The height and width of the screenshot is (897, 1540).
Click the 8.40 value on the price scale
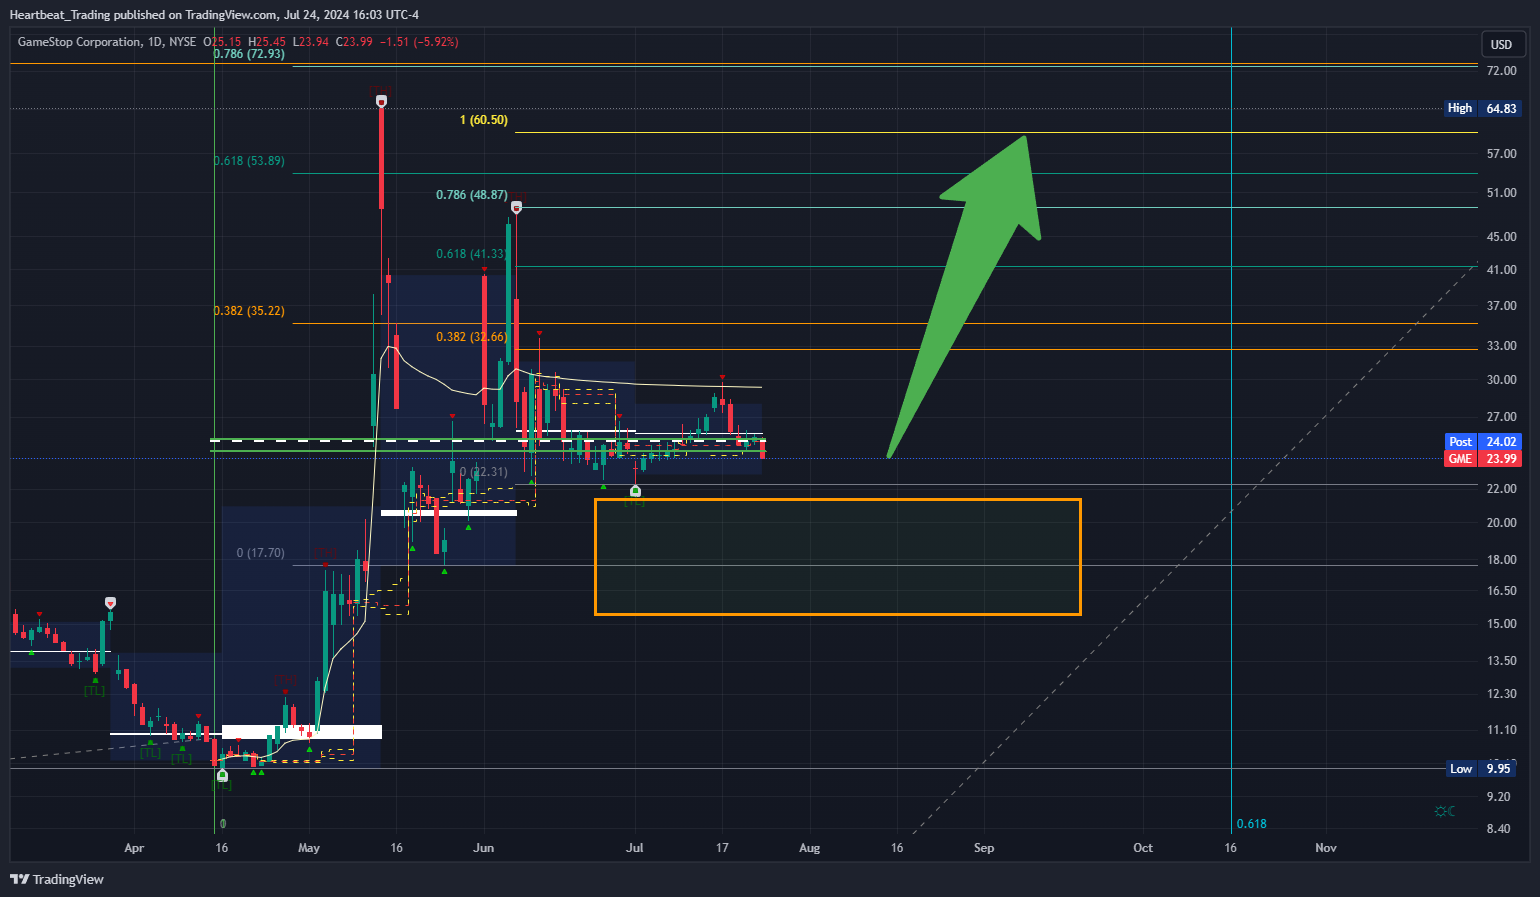coord(1499,829)
